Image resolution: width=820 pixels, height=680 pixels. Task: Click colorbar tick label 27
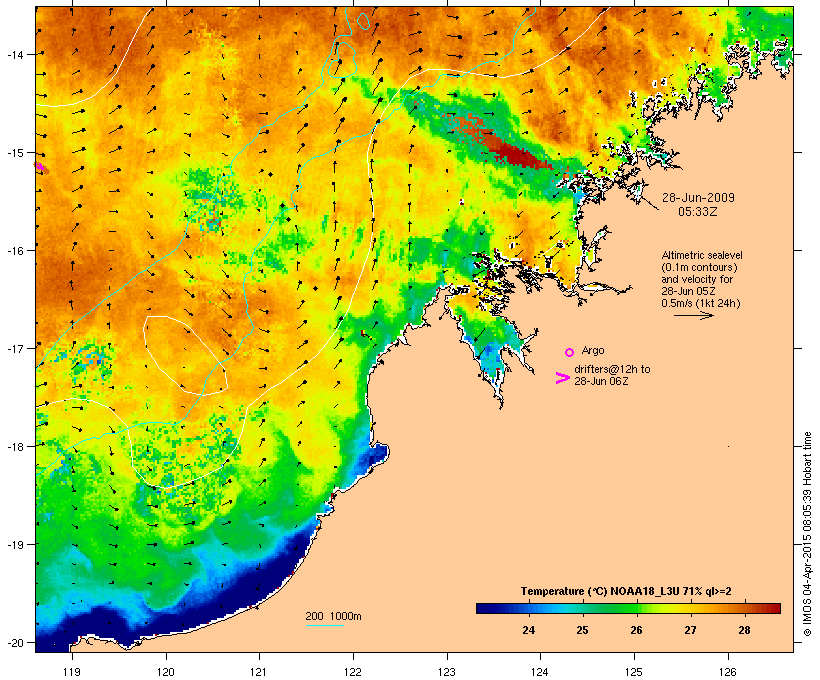pos(690,630)
